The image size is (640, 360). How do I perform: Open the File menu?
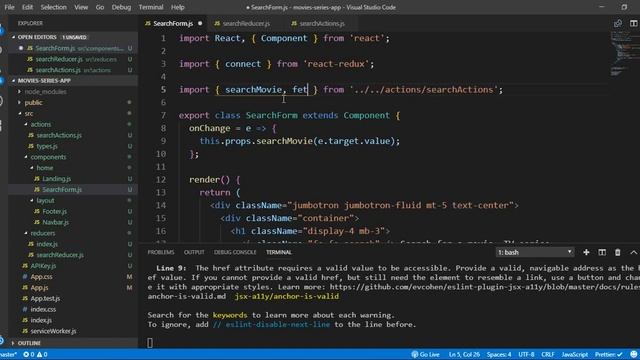point(9,7)
